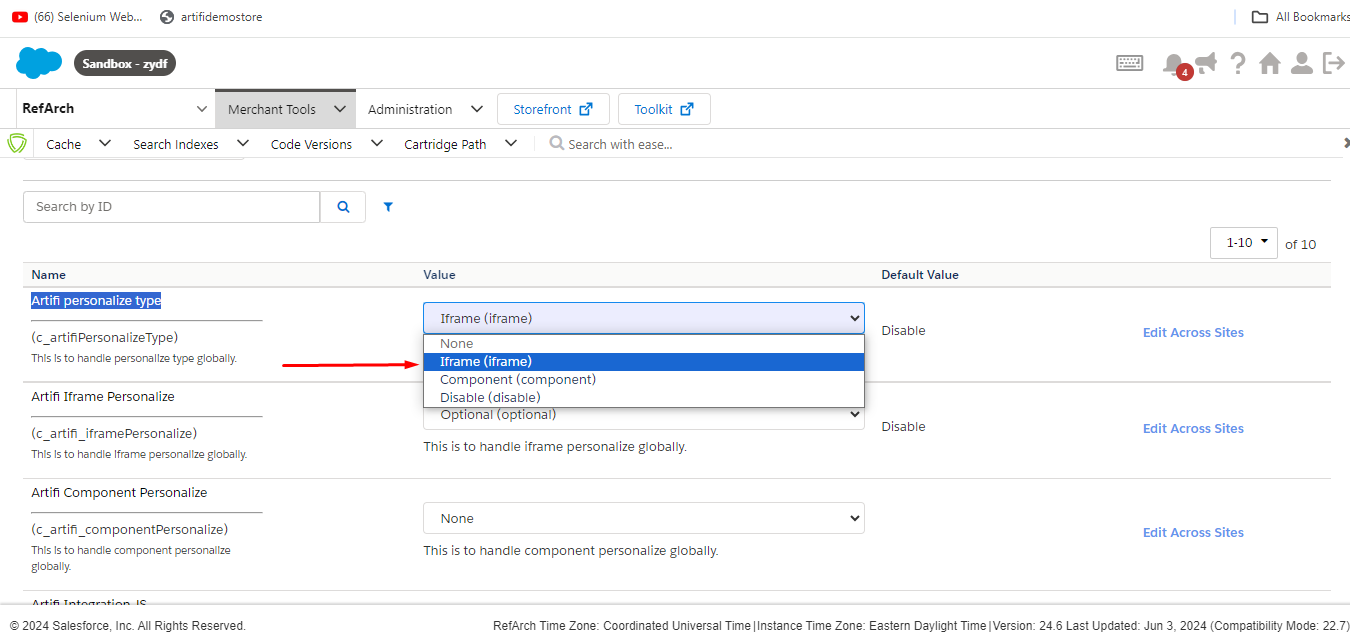
Task: Click the artifidemostore globe icon
Action: [167, 17]
